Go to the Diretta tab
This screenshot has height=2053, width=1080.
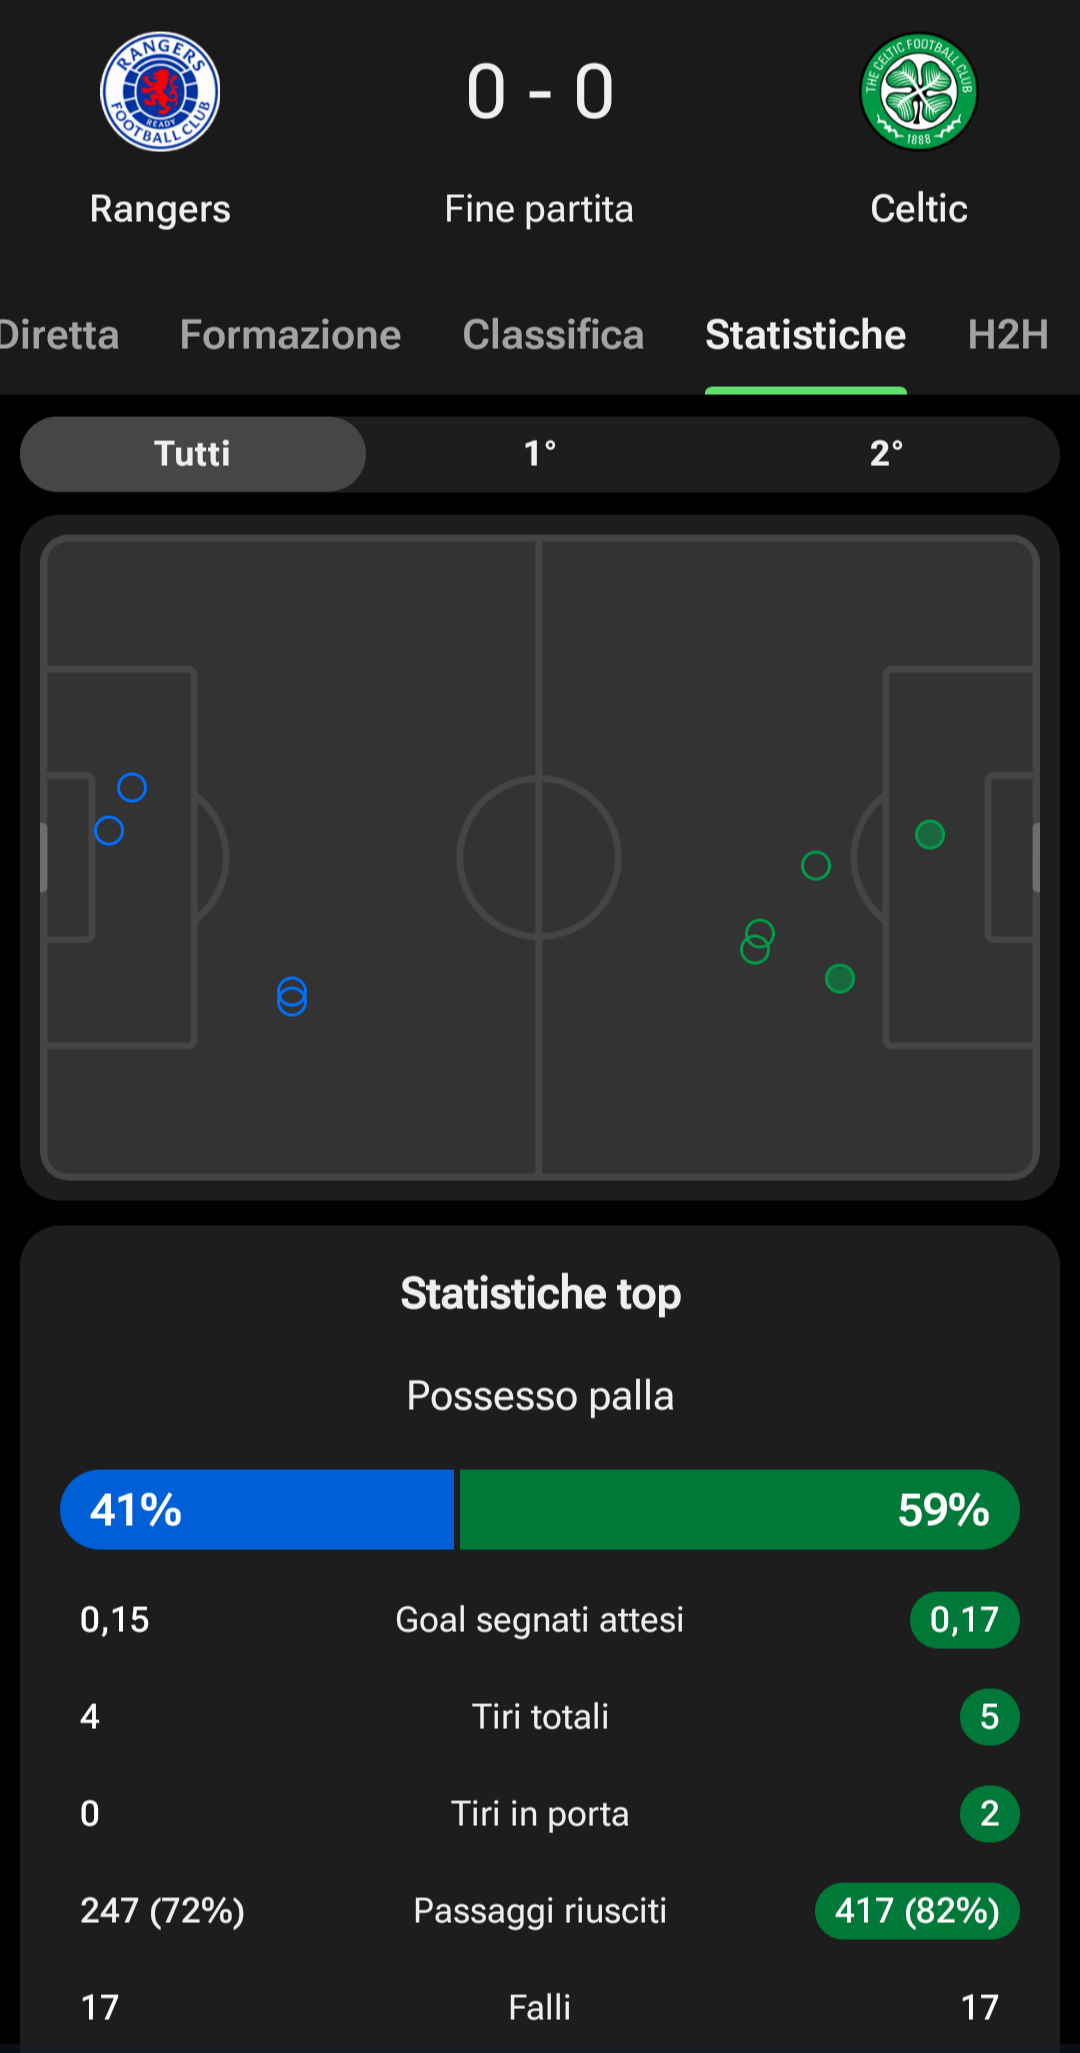pyautogui.click(x=60, y=335)
